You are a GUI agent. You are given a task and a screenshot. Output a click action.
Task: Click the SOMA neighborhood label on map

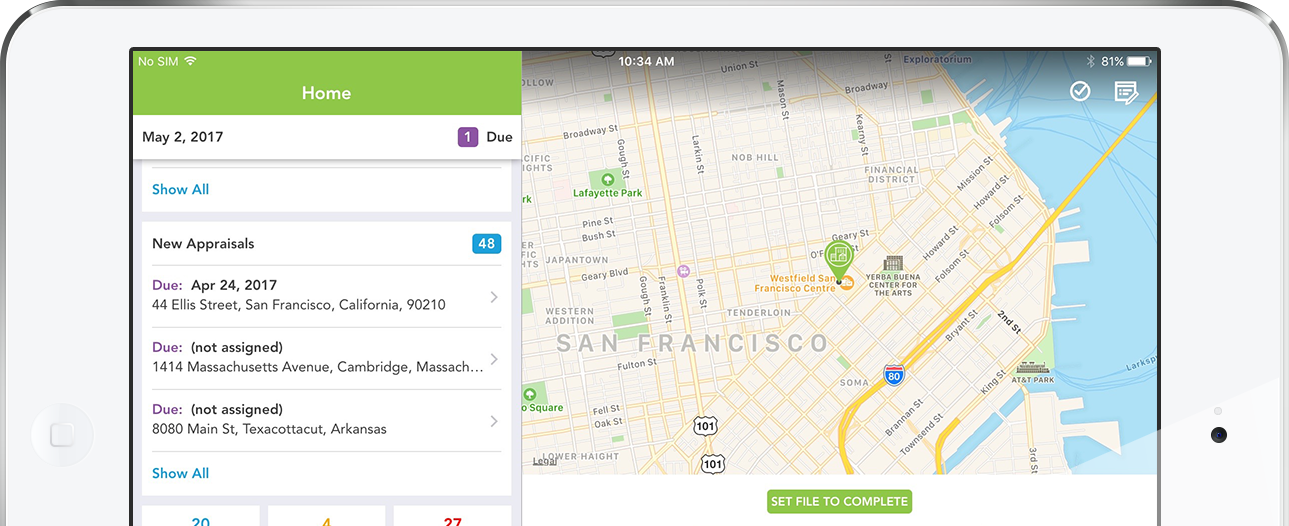click(x=854, y=383)
